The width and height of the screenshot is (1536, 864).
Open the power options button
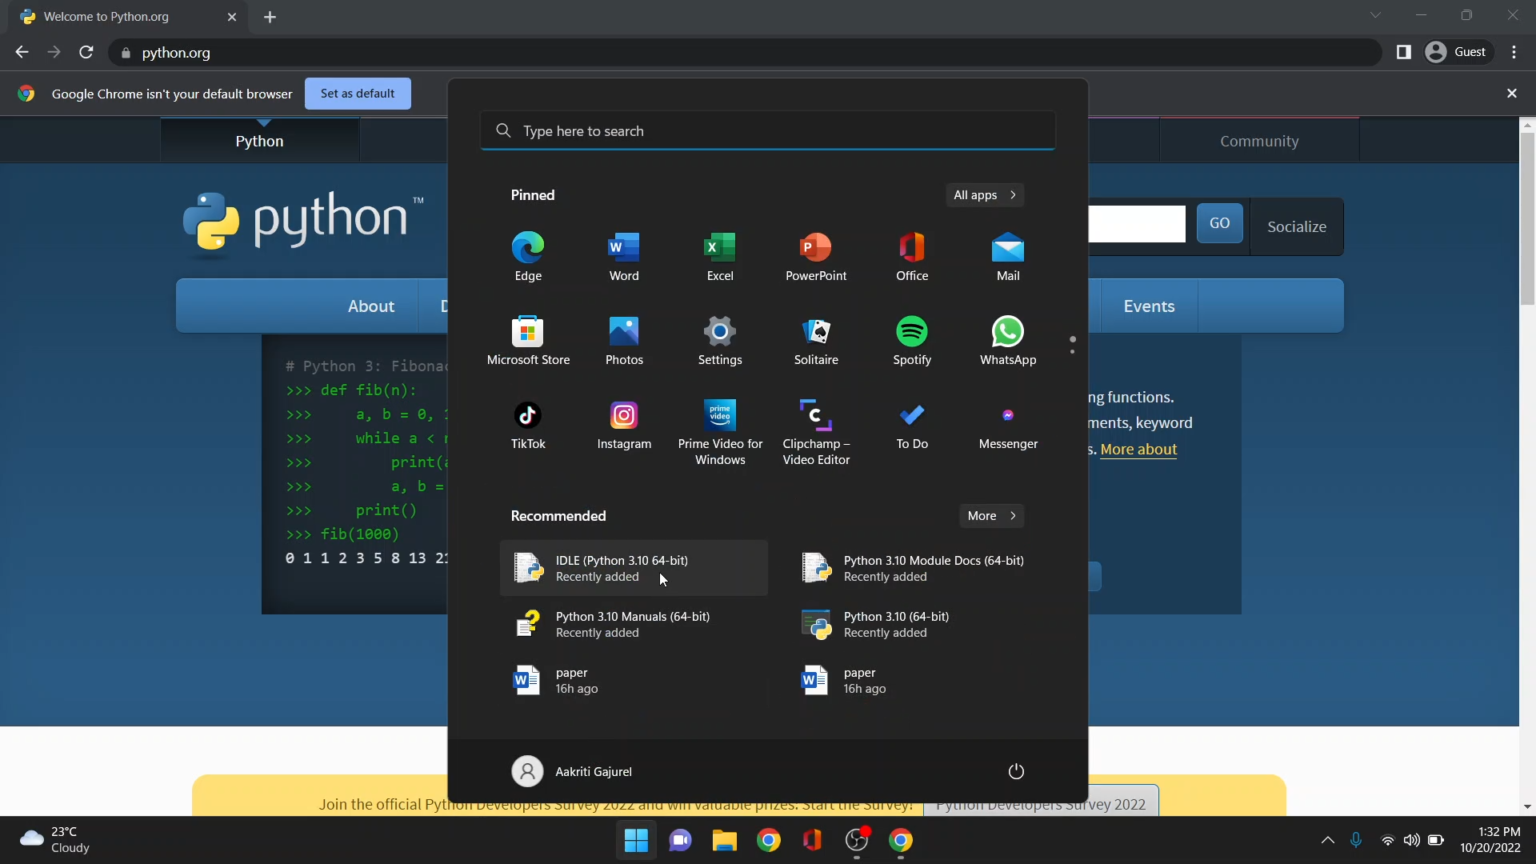1016,771
